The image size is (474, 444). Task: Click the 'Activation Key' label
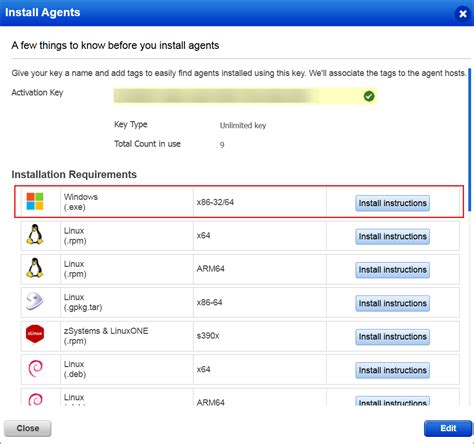tap(37, 93)
